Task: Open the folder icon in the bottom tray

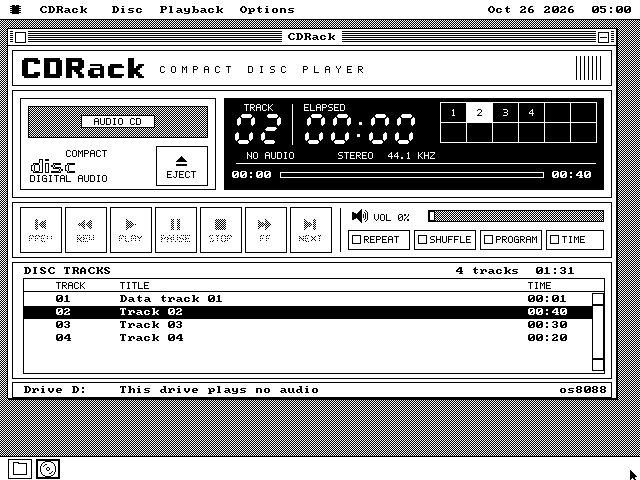Action: (20, 469)
